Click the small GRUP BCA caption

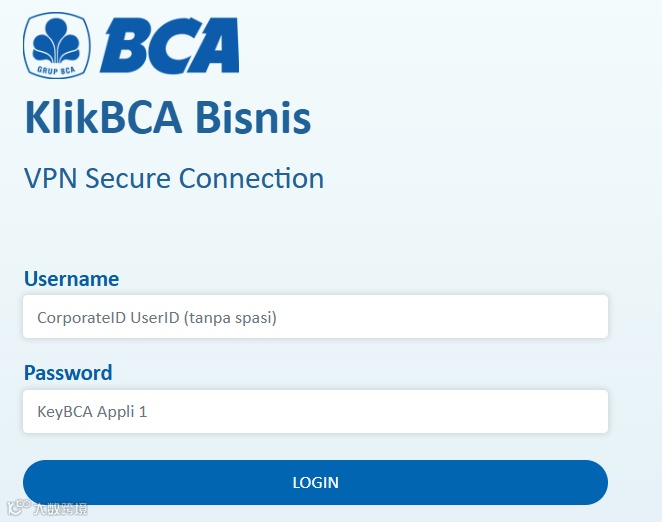pos(57,71)
